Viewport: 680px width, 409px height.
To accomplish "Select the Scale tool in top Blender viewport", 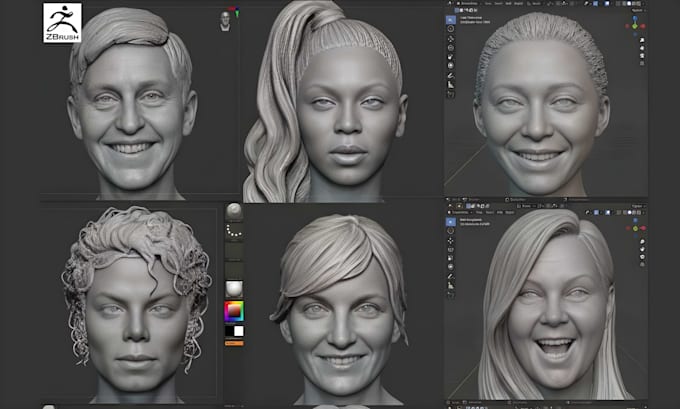I will tap(451, 57).
